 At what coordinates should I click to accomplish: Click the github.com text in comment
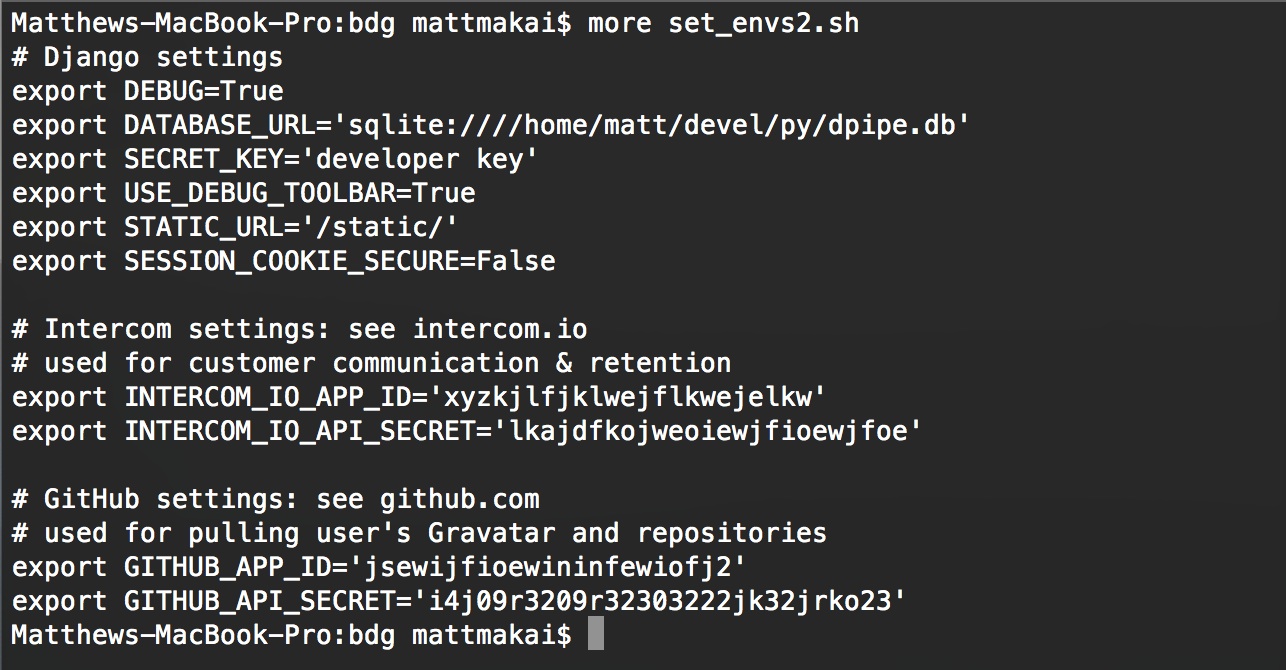[460, 499]
